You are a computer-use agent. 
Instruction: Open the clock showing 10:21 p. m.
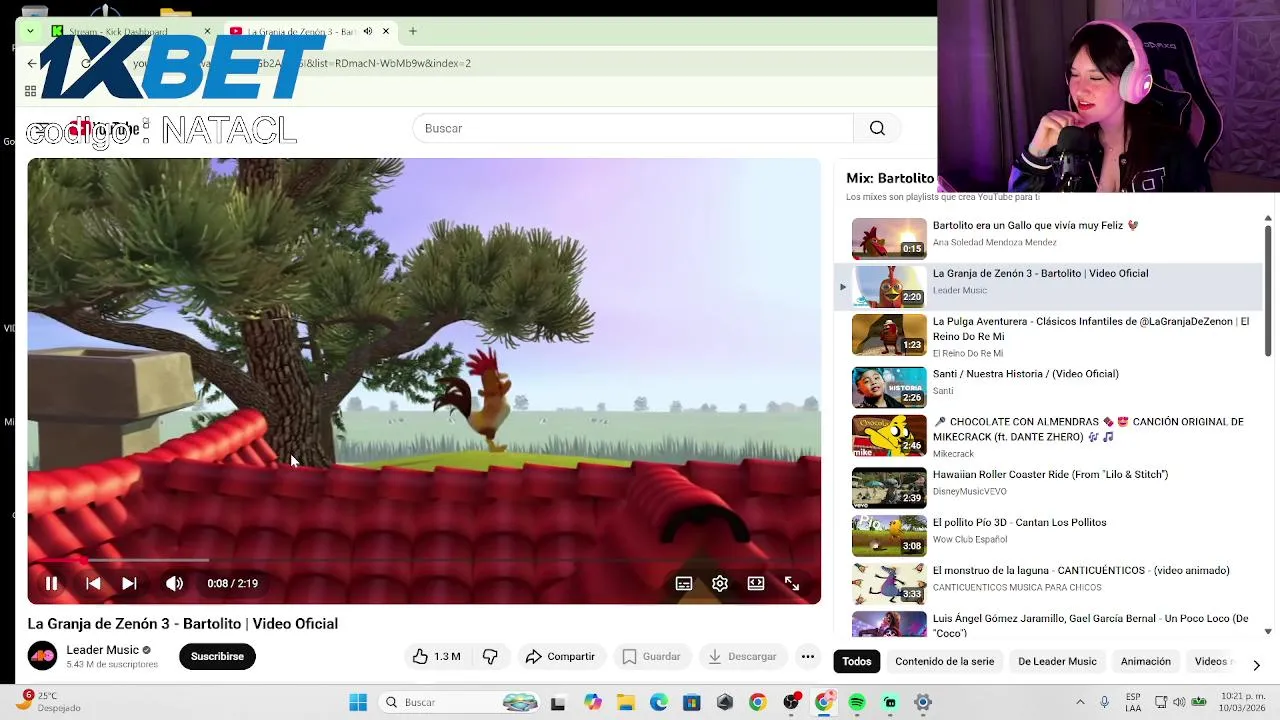(1244, 702)
